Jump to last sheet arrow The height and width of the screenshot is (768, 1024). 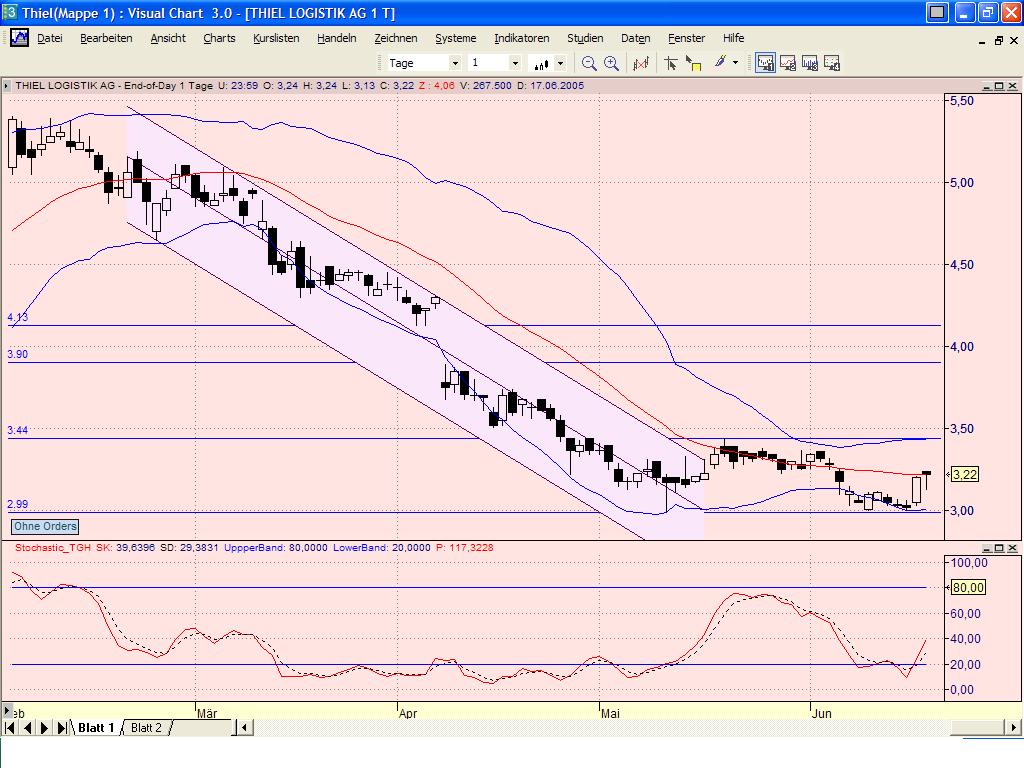[x=62, y=728]
